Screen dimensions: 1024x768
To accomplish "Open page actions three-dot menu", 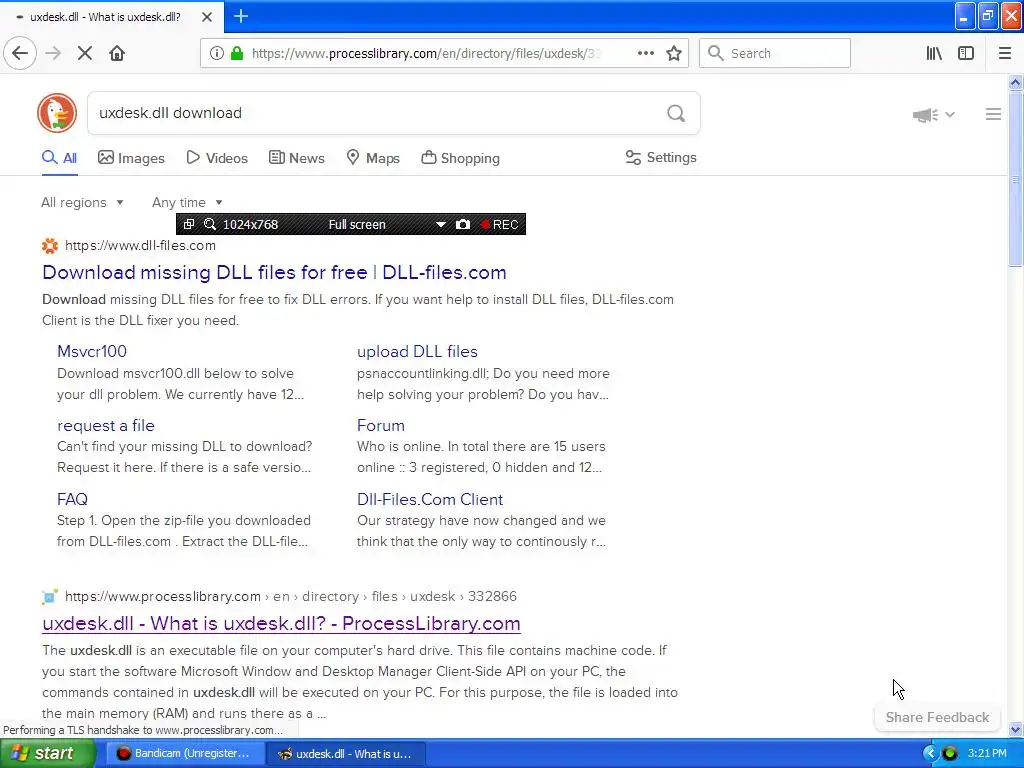I will (x=645, y=54).
